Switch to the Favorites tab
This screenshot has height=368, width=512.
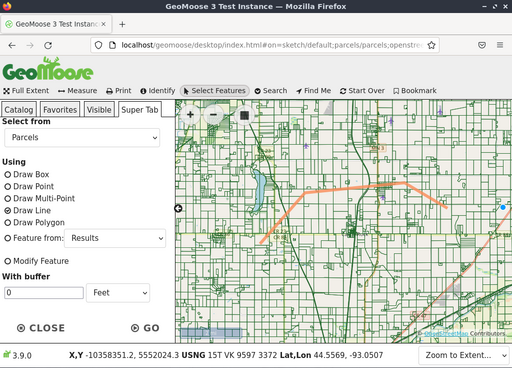click(x=60, y=110)
